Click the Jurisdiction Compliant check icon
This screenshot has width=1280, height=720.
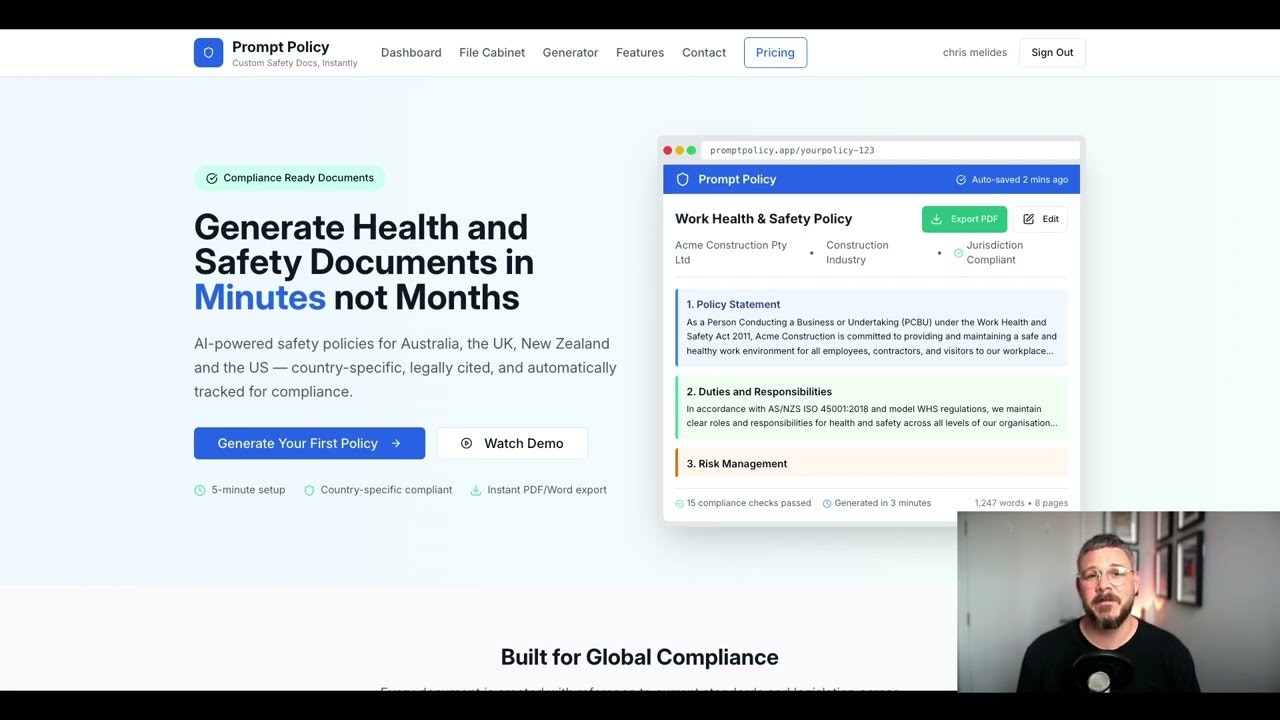[x=959, y=253]
